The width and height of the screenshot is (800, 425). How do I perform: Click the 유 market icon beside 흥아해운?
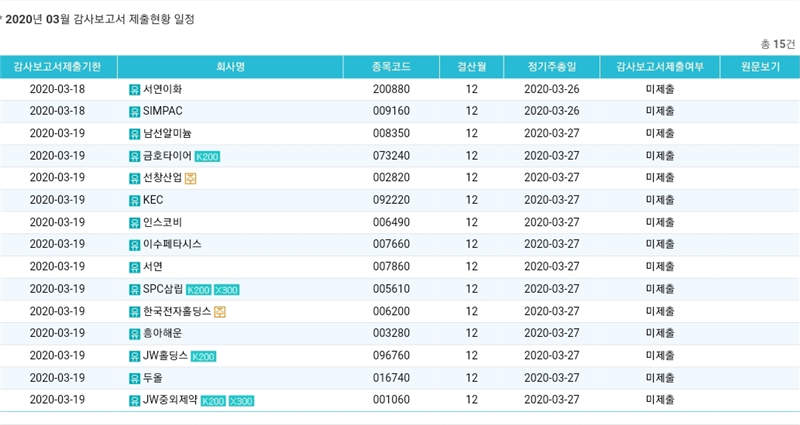(134, 334)
